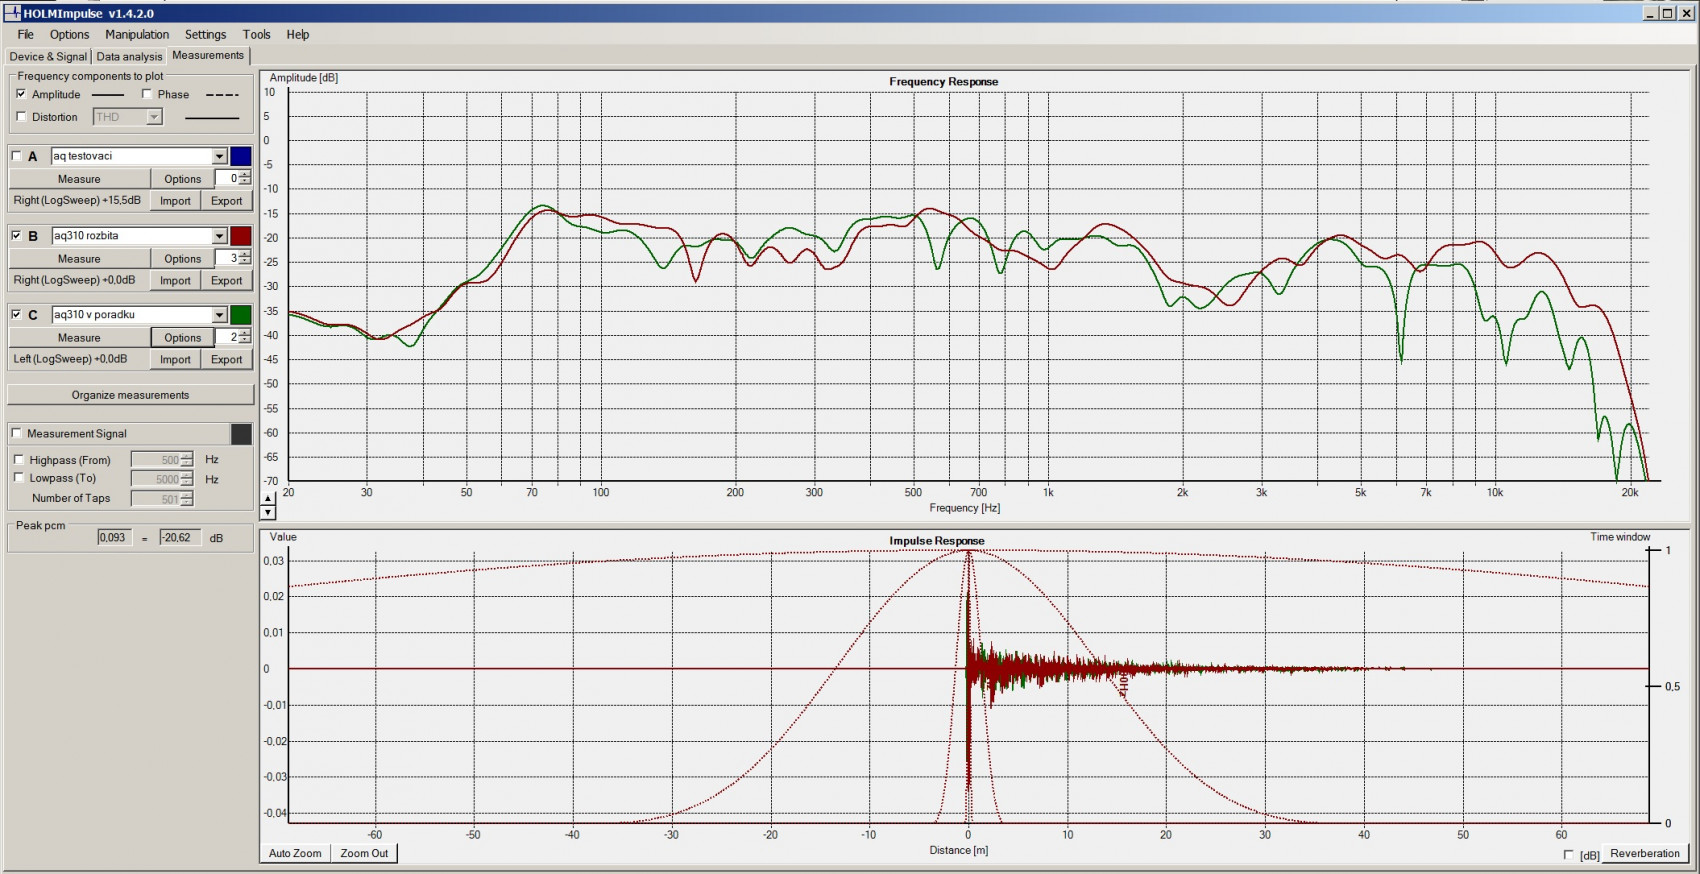Image resolution: width=1700 pixels, height=874 pixels.
Task: Click the spinner arrows for measurement B number
Action: coord(246,258)
